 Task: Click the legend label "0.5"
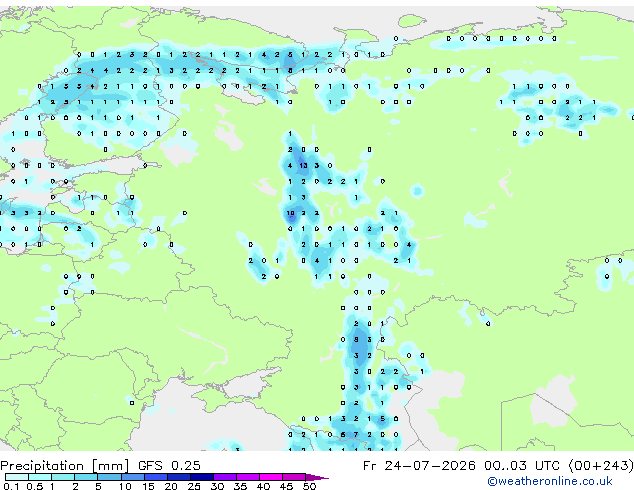(x=35, y=486)
